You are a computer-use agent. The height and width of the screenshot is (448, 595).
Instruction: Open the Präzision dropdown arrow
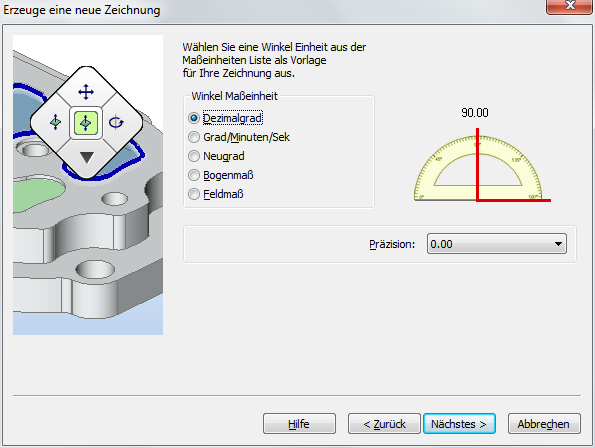pos(558,244)
